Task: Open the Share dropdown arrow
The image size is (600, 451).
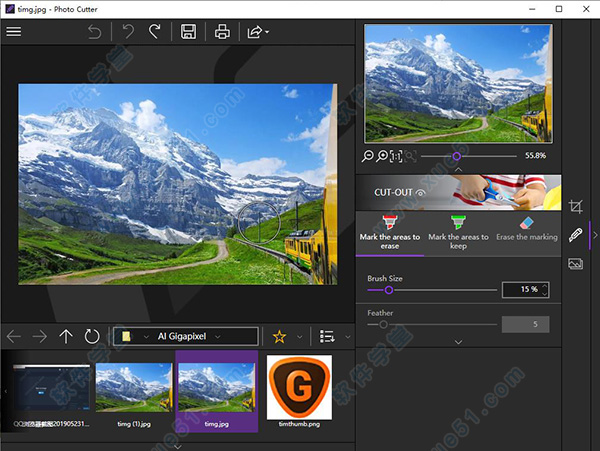Action: point(267,32)
